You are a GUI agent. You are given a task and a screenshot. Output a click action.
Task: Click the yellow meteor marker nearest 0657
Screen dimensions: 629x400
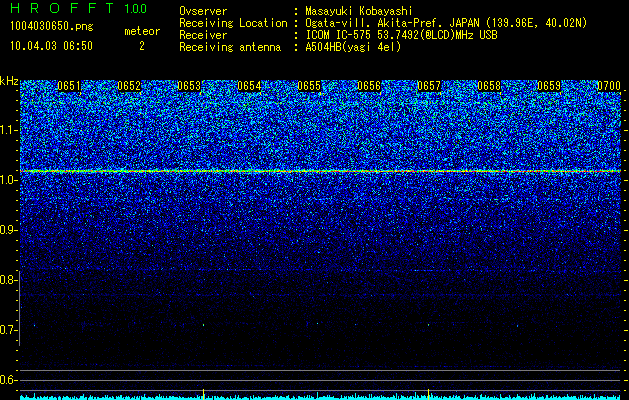(x=428, y=394)
